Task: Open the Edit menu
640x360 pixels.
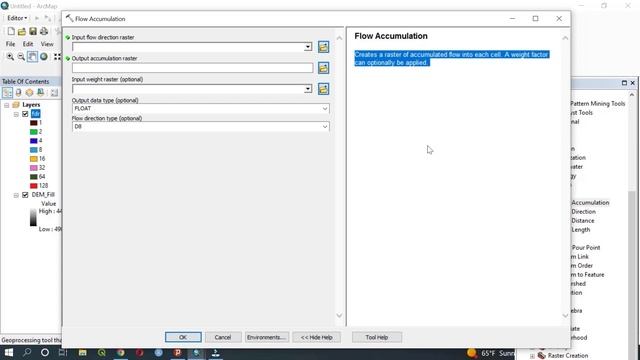Action: [28, 44]
